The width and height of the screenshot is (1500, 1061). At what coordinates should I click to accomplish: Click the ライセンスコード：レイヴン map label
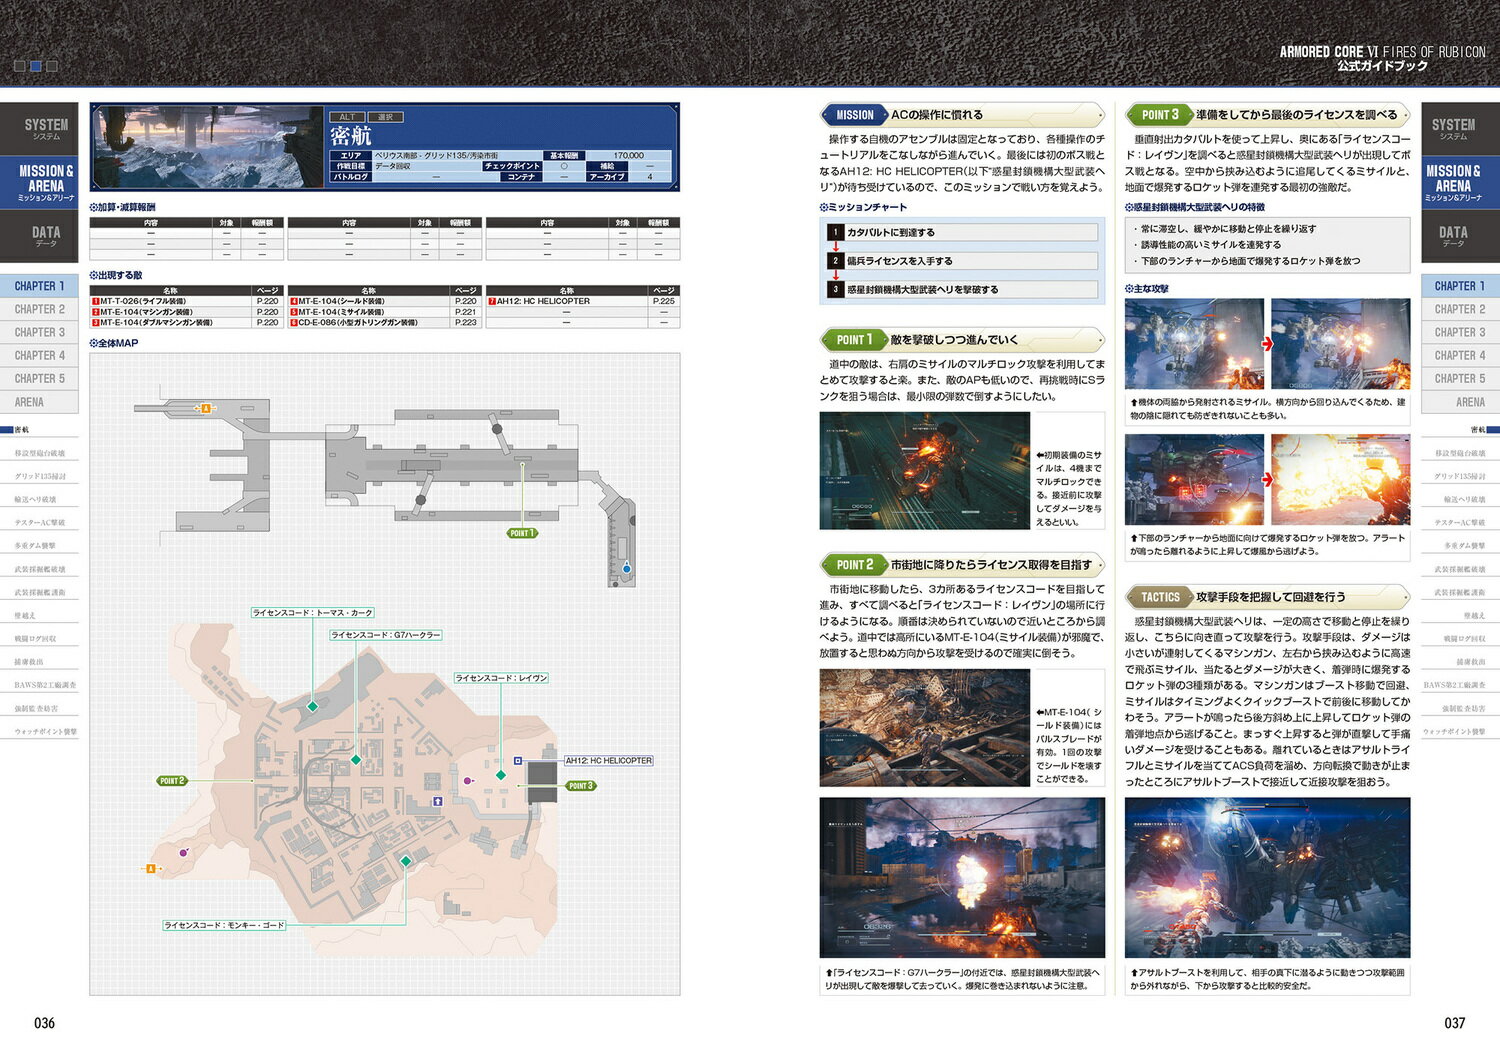click(x=501, y=678)
